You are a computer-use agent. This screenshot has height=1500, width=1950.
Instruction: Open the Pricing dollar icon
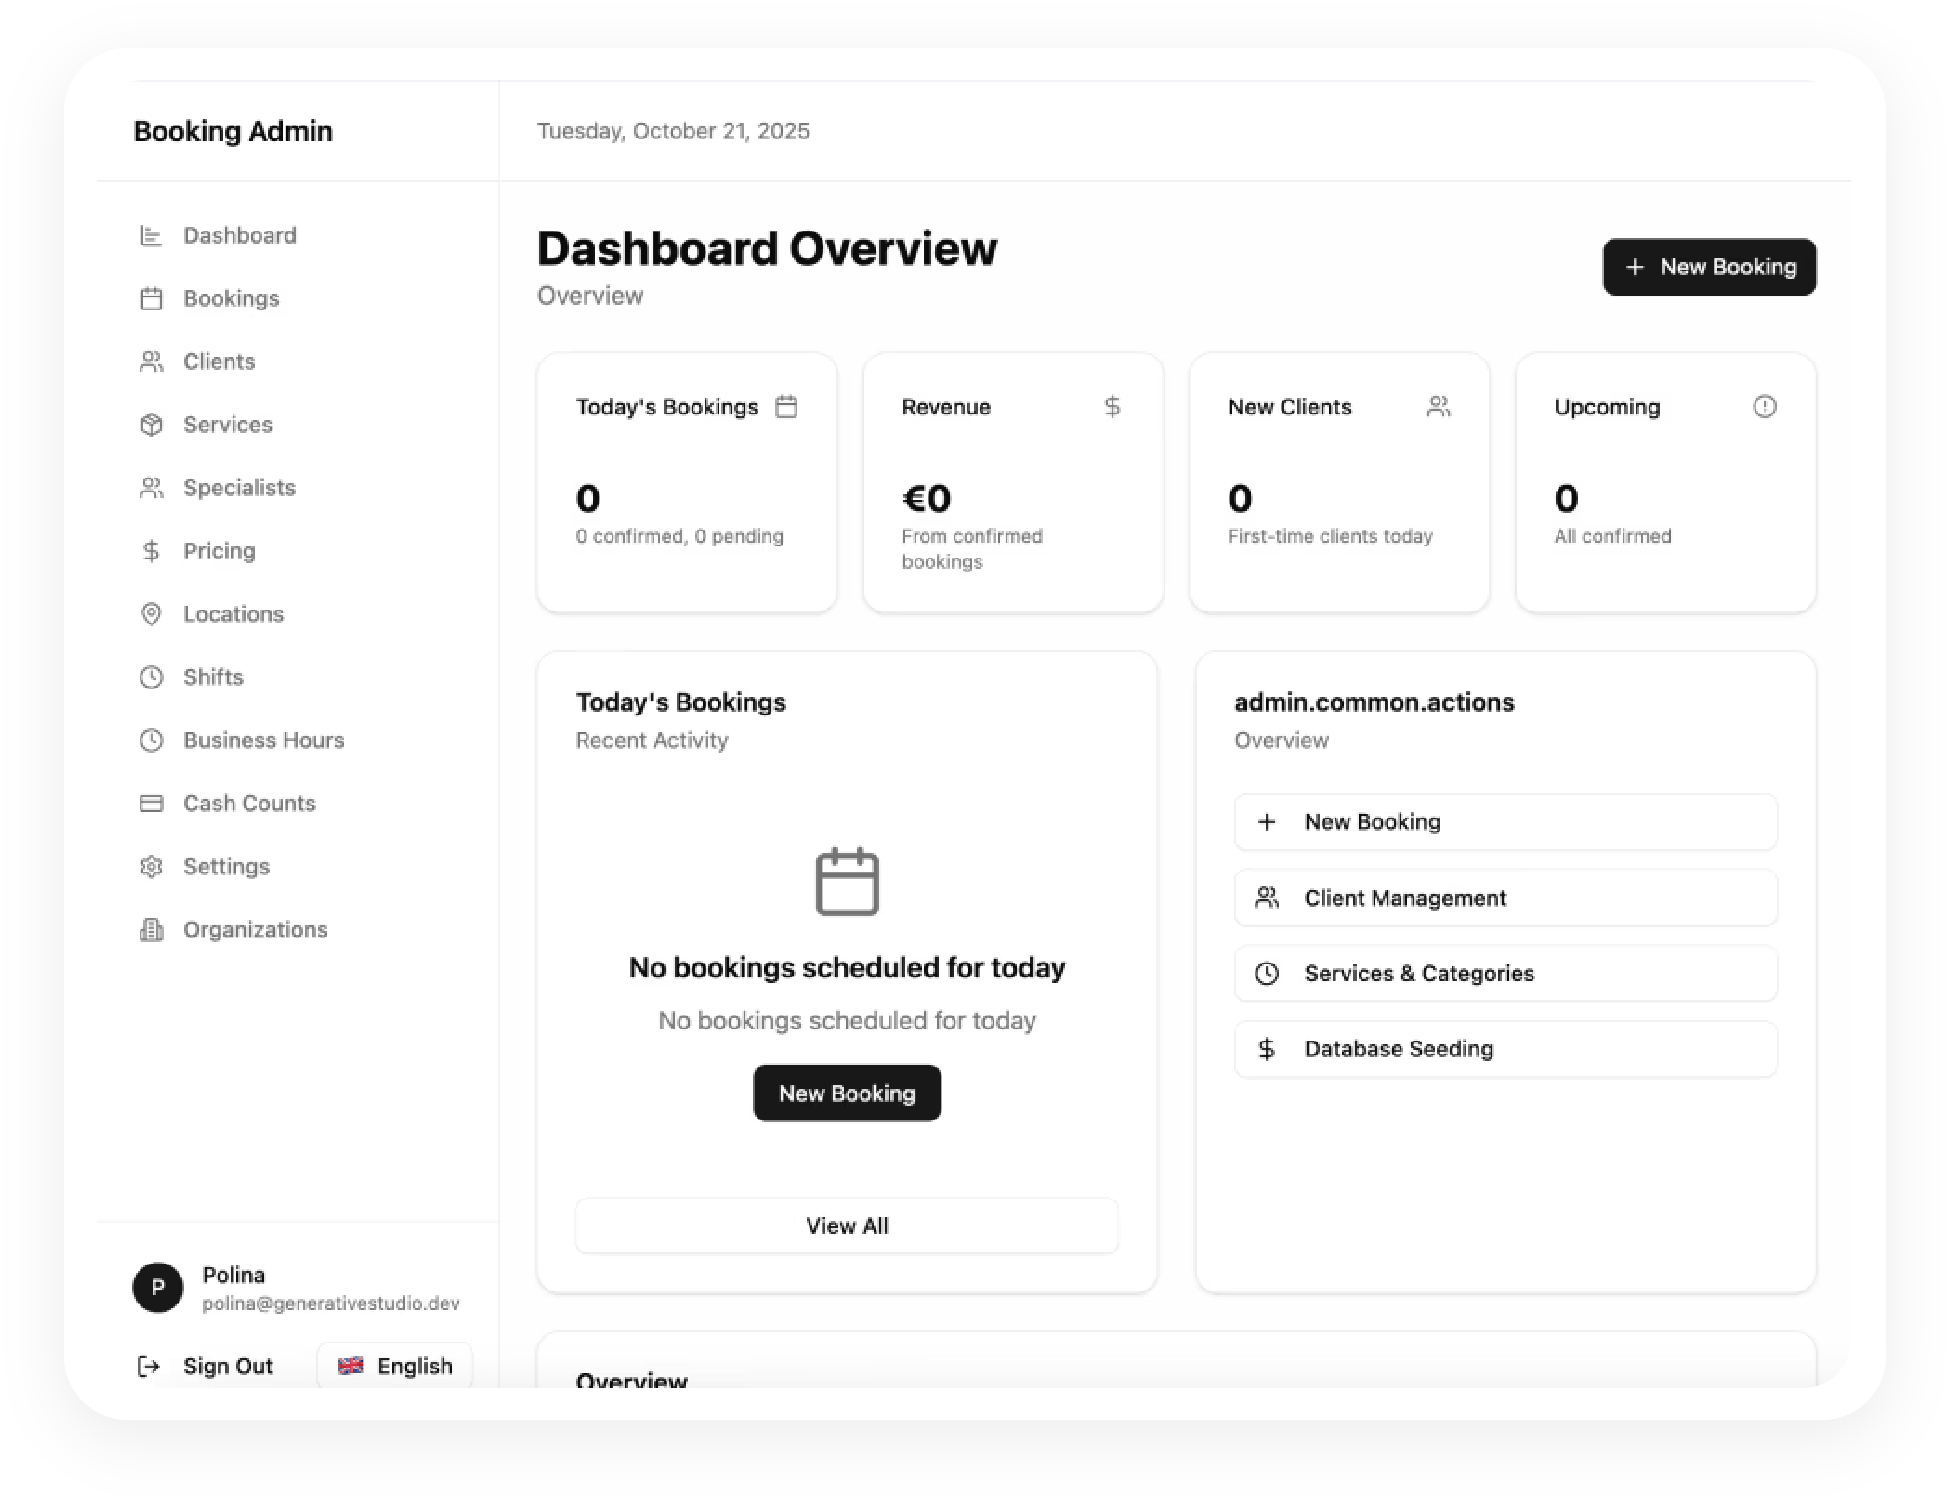(152, 550)
